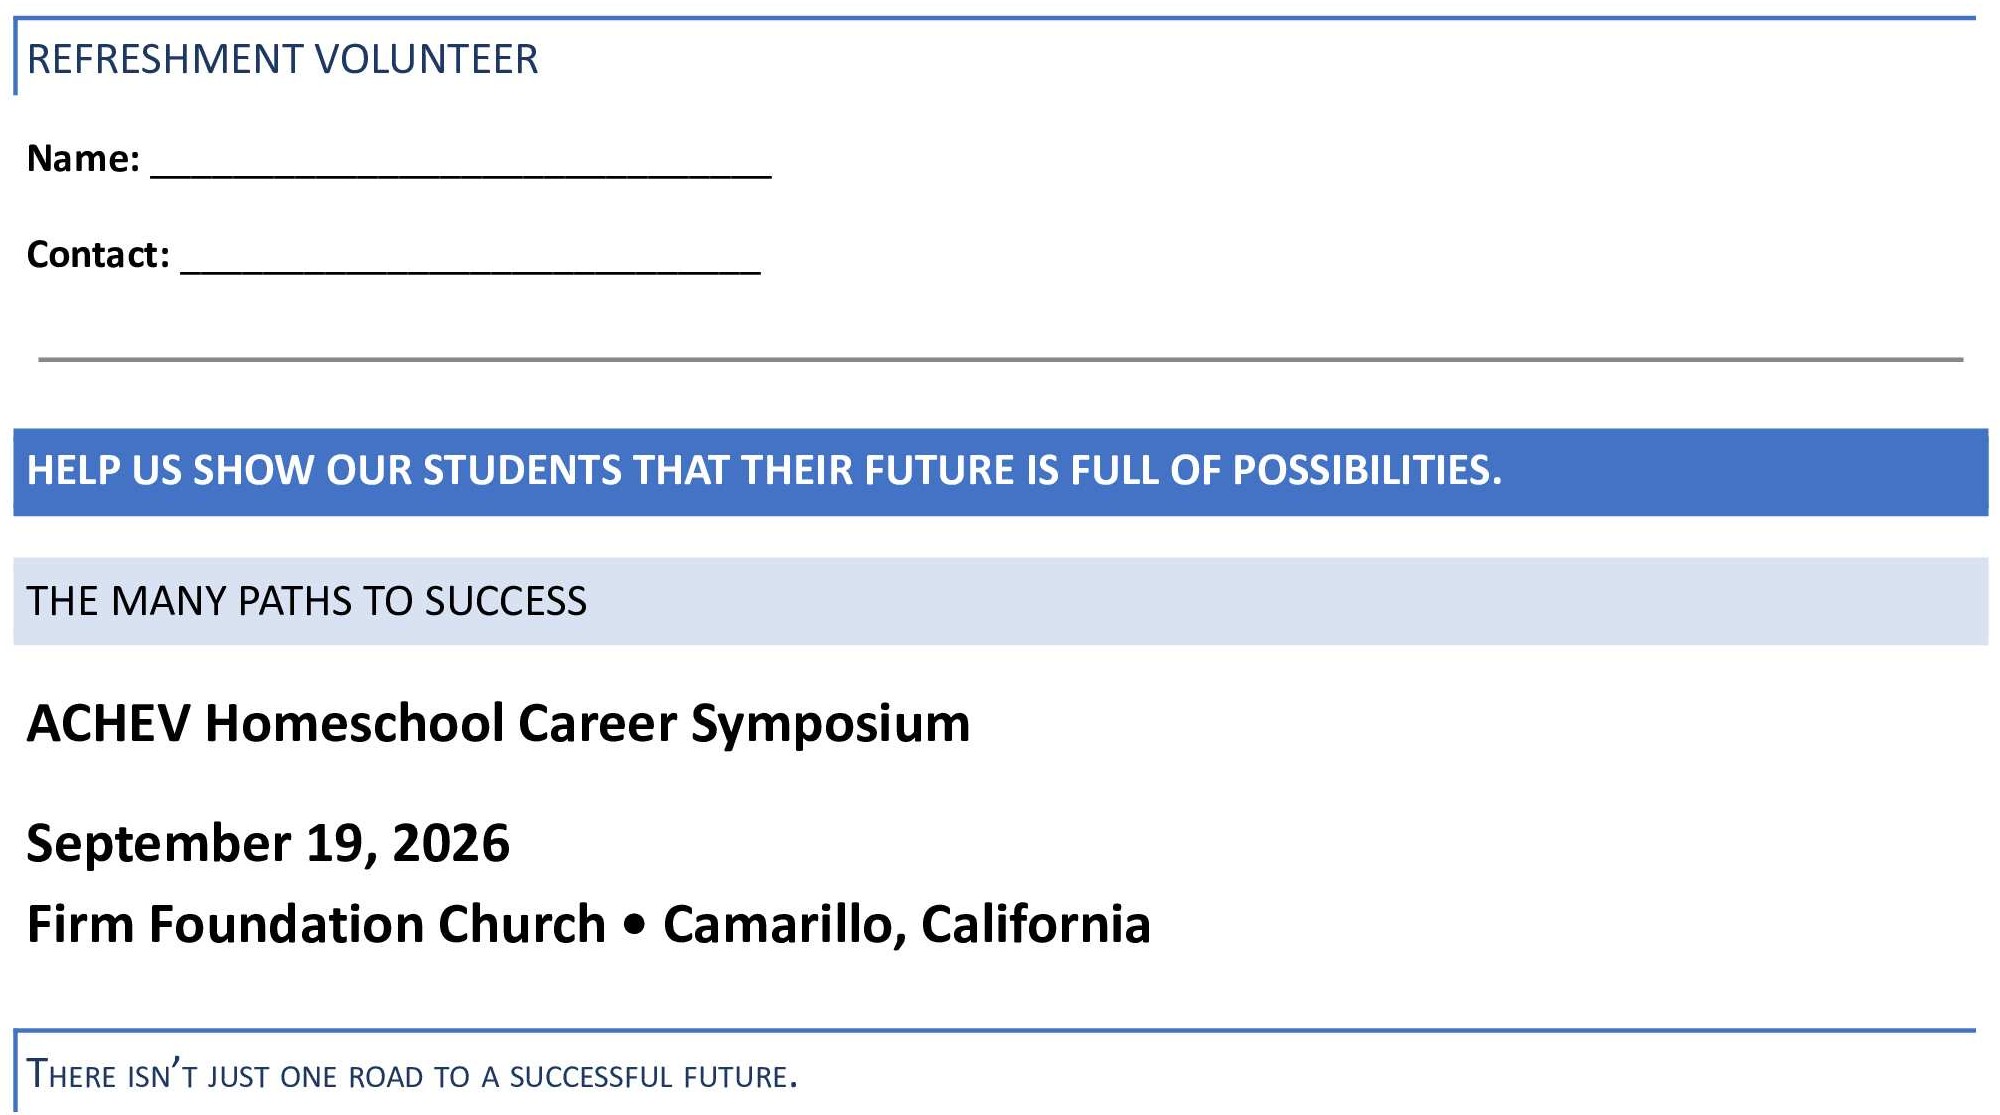The height and width of the screenshot is (1115, 2000).
Task: Click THE MANY PATHS TO SUCCESS heading
Action: (306, 601)
